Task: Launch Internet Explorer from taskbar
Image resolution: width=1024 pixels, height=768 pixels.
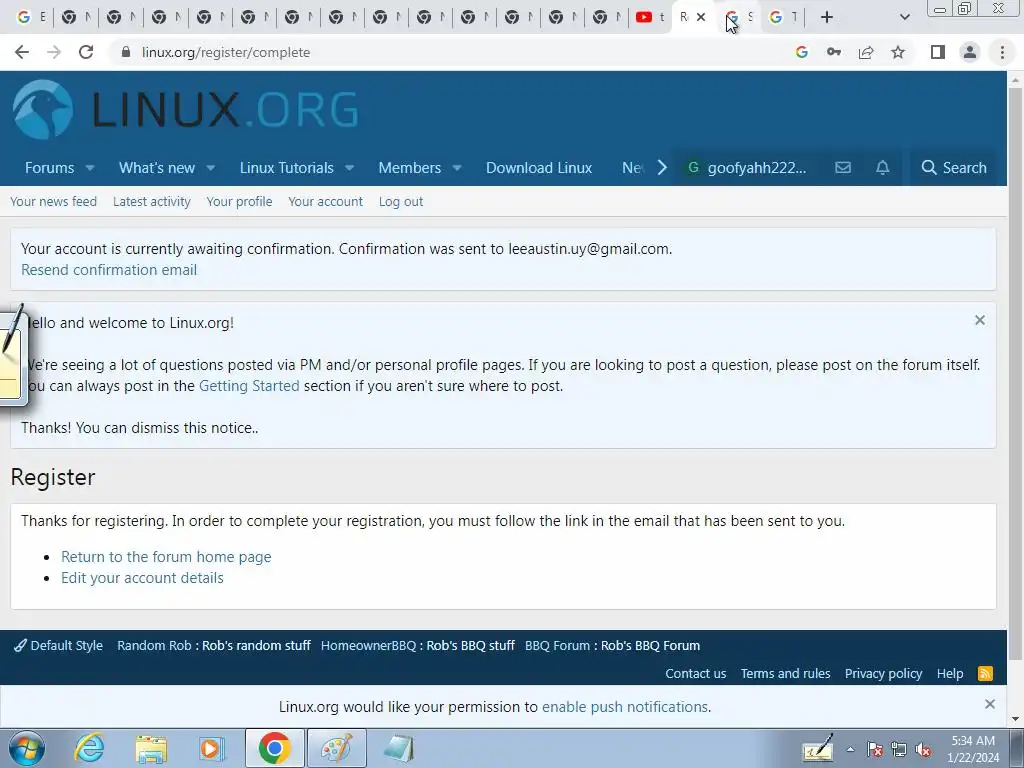Action: coord(89,748)
